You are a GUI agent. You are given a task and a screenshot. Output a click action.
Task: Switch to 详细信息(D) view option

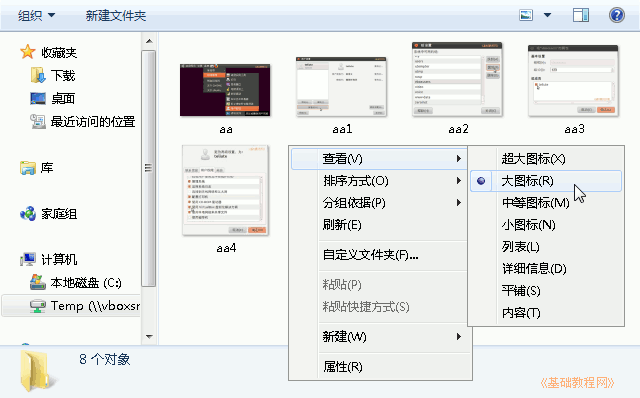[x=534, y=269]
